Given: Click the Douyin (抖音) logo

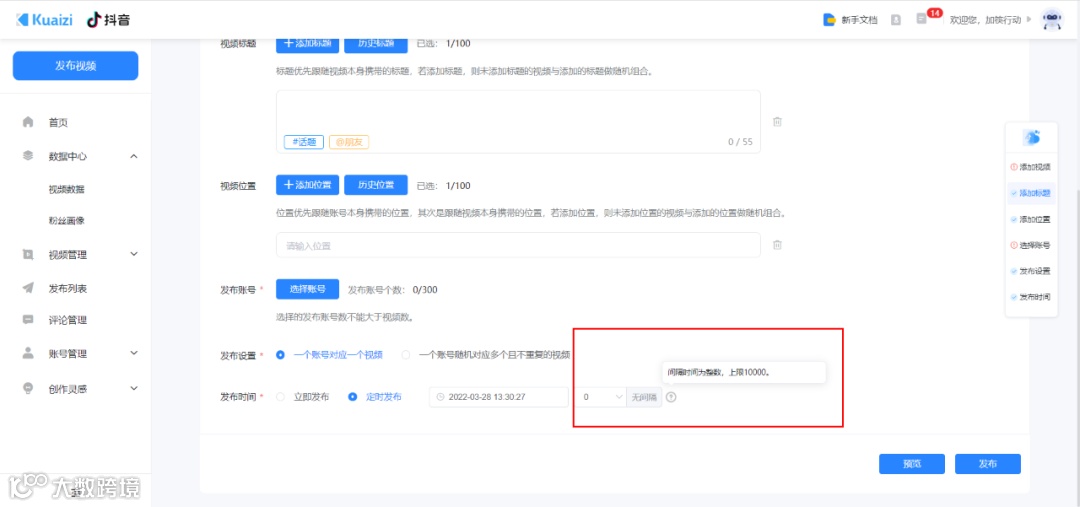Looking at the screenshot, I should coord(109,20).
